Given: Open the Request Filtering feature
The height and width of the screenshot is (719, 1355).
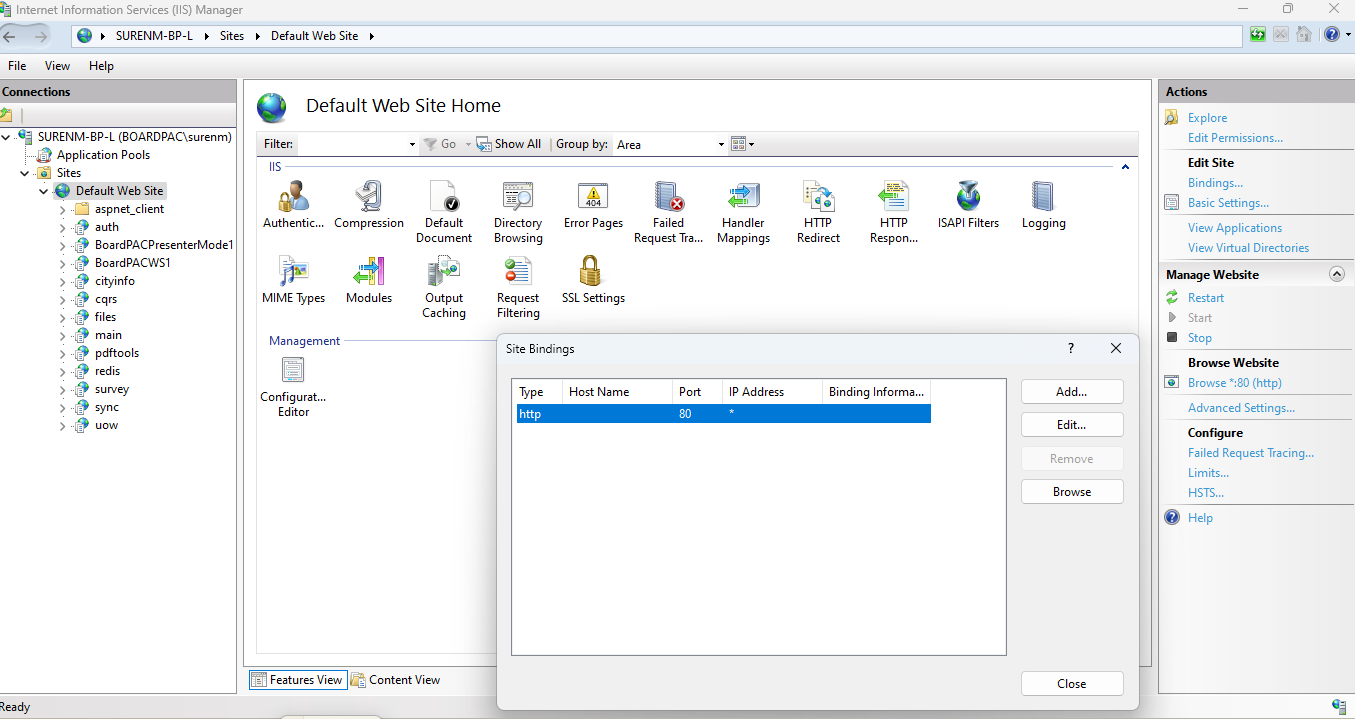Looking at the screenshot, I should 518,287.
